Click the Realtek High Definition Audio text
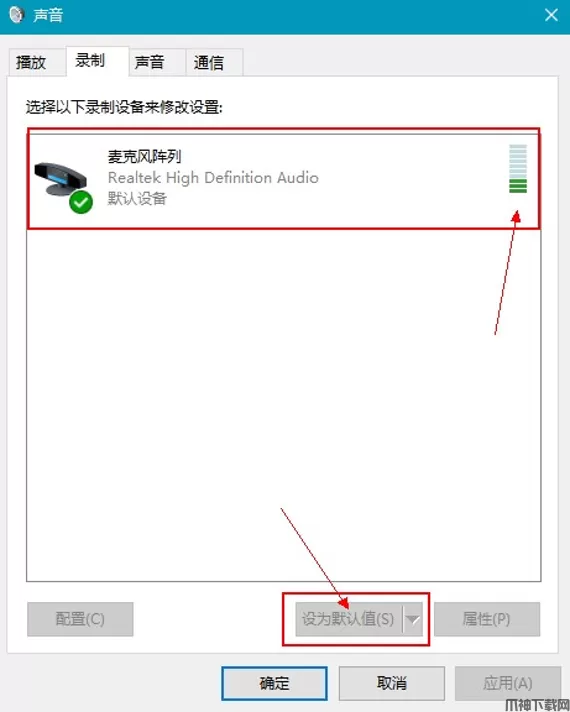Image resolution: width=570 pixels, height=712 pixels. coord(213,178)
